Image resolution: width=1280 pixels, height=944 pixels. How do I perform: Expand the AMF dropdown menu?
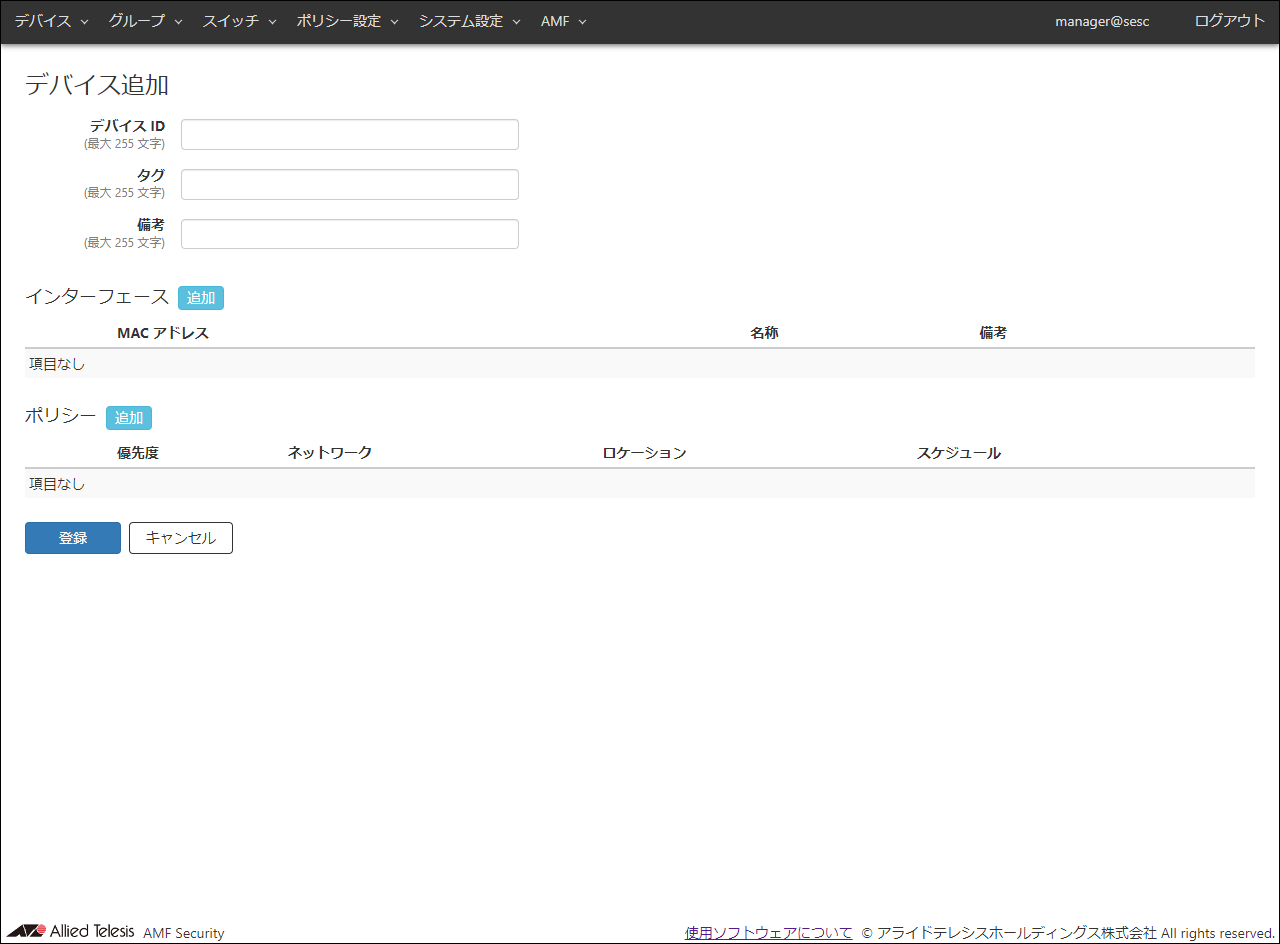[563, 21]
